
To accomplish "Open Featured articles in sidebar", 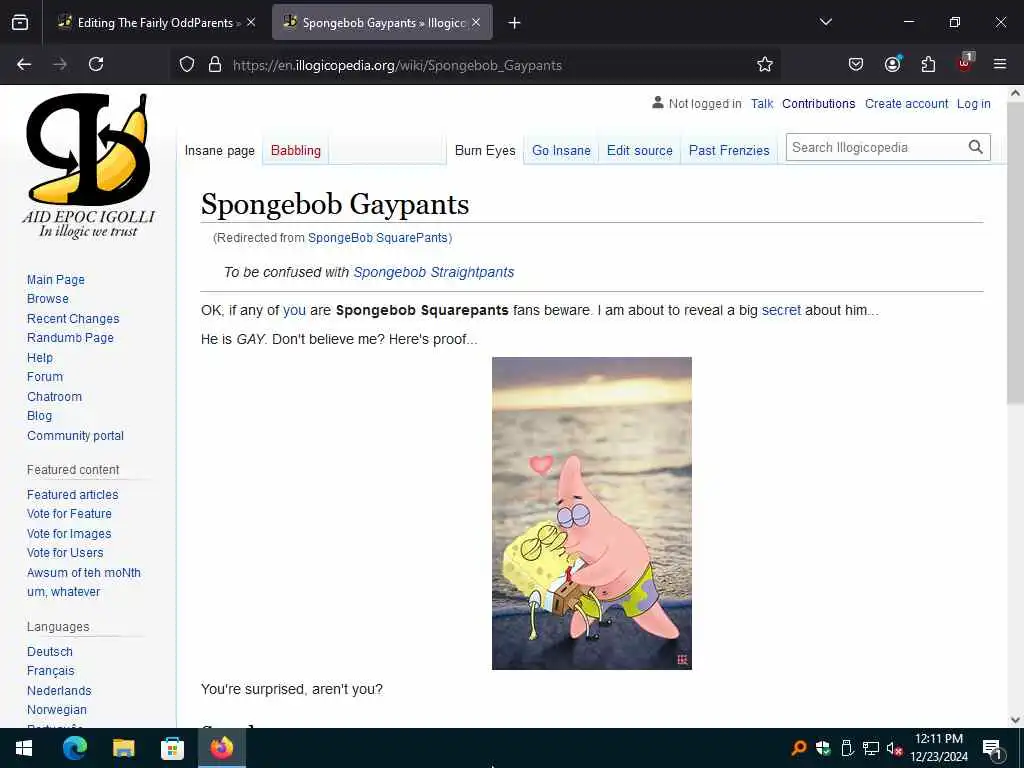I will point(72,494).
